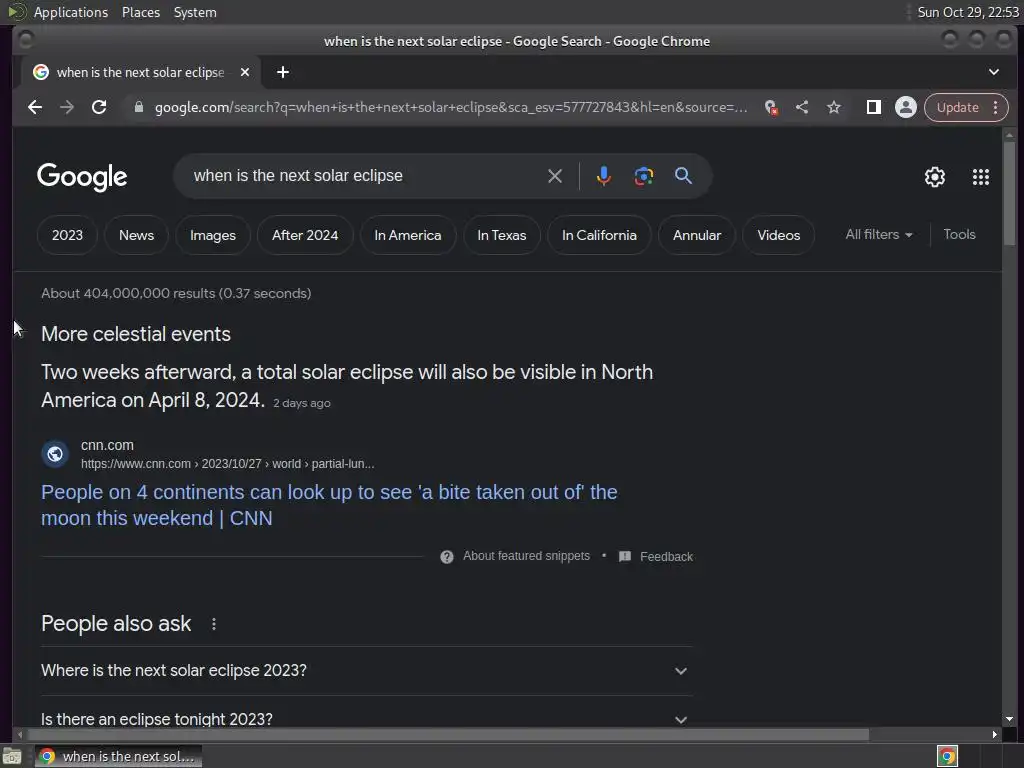The width and height of the screenshot is (1024, 768).
Task: Click the taskbar Chrome window button
Action: (119, 756)
